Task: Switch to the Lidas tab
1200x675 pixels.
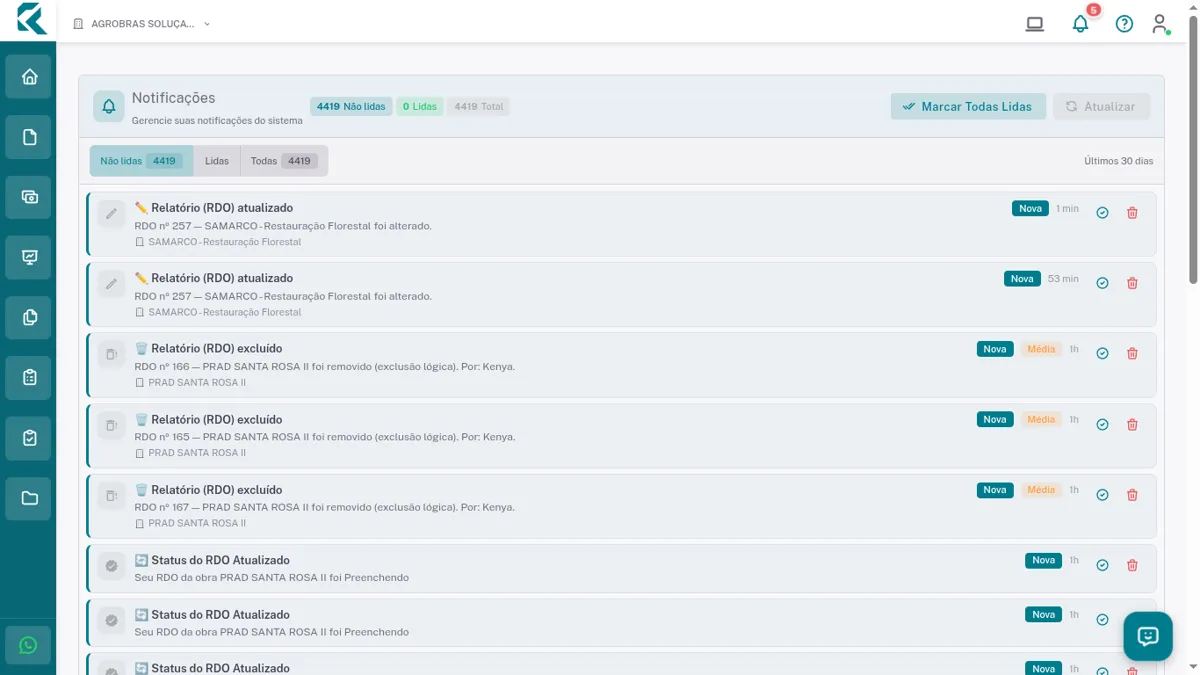Action: tap(217, 161)
